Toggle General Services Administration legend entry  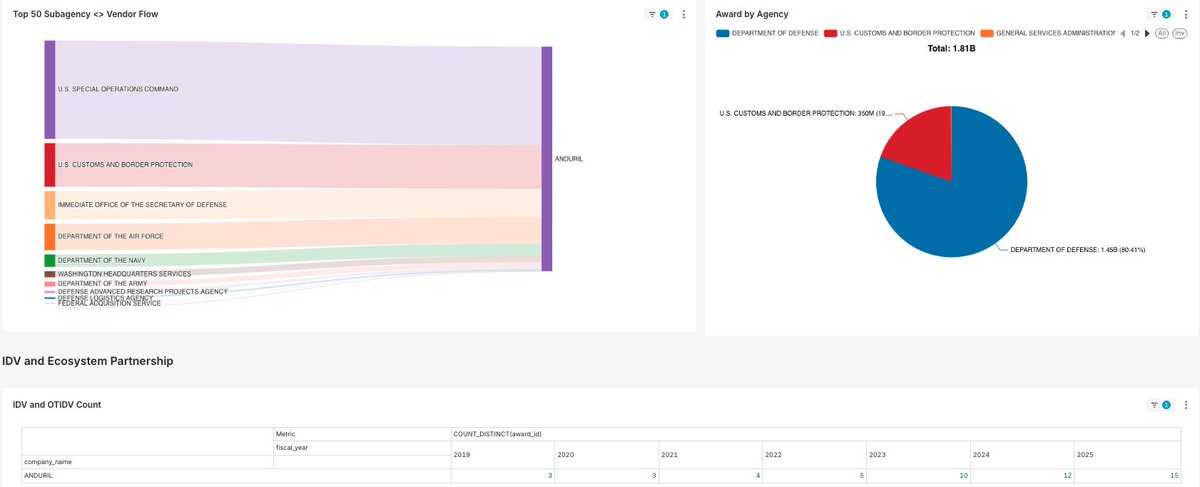click(x=1047, y=33)
